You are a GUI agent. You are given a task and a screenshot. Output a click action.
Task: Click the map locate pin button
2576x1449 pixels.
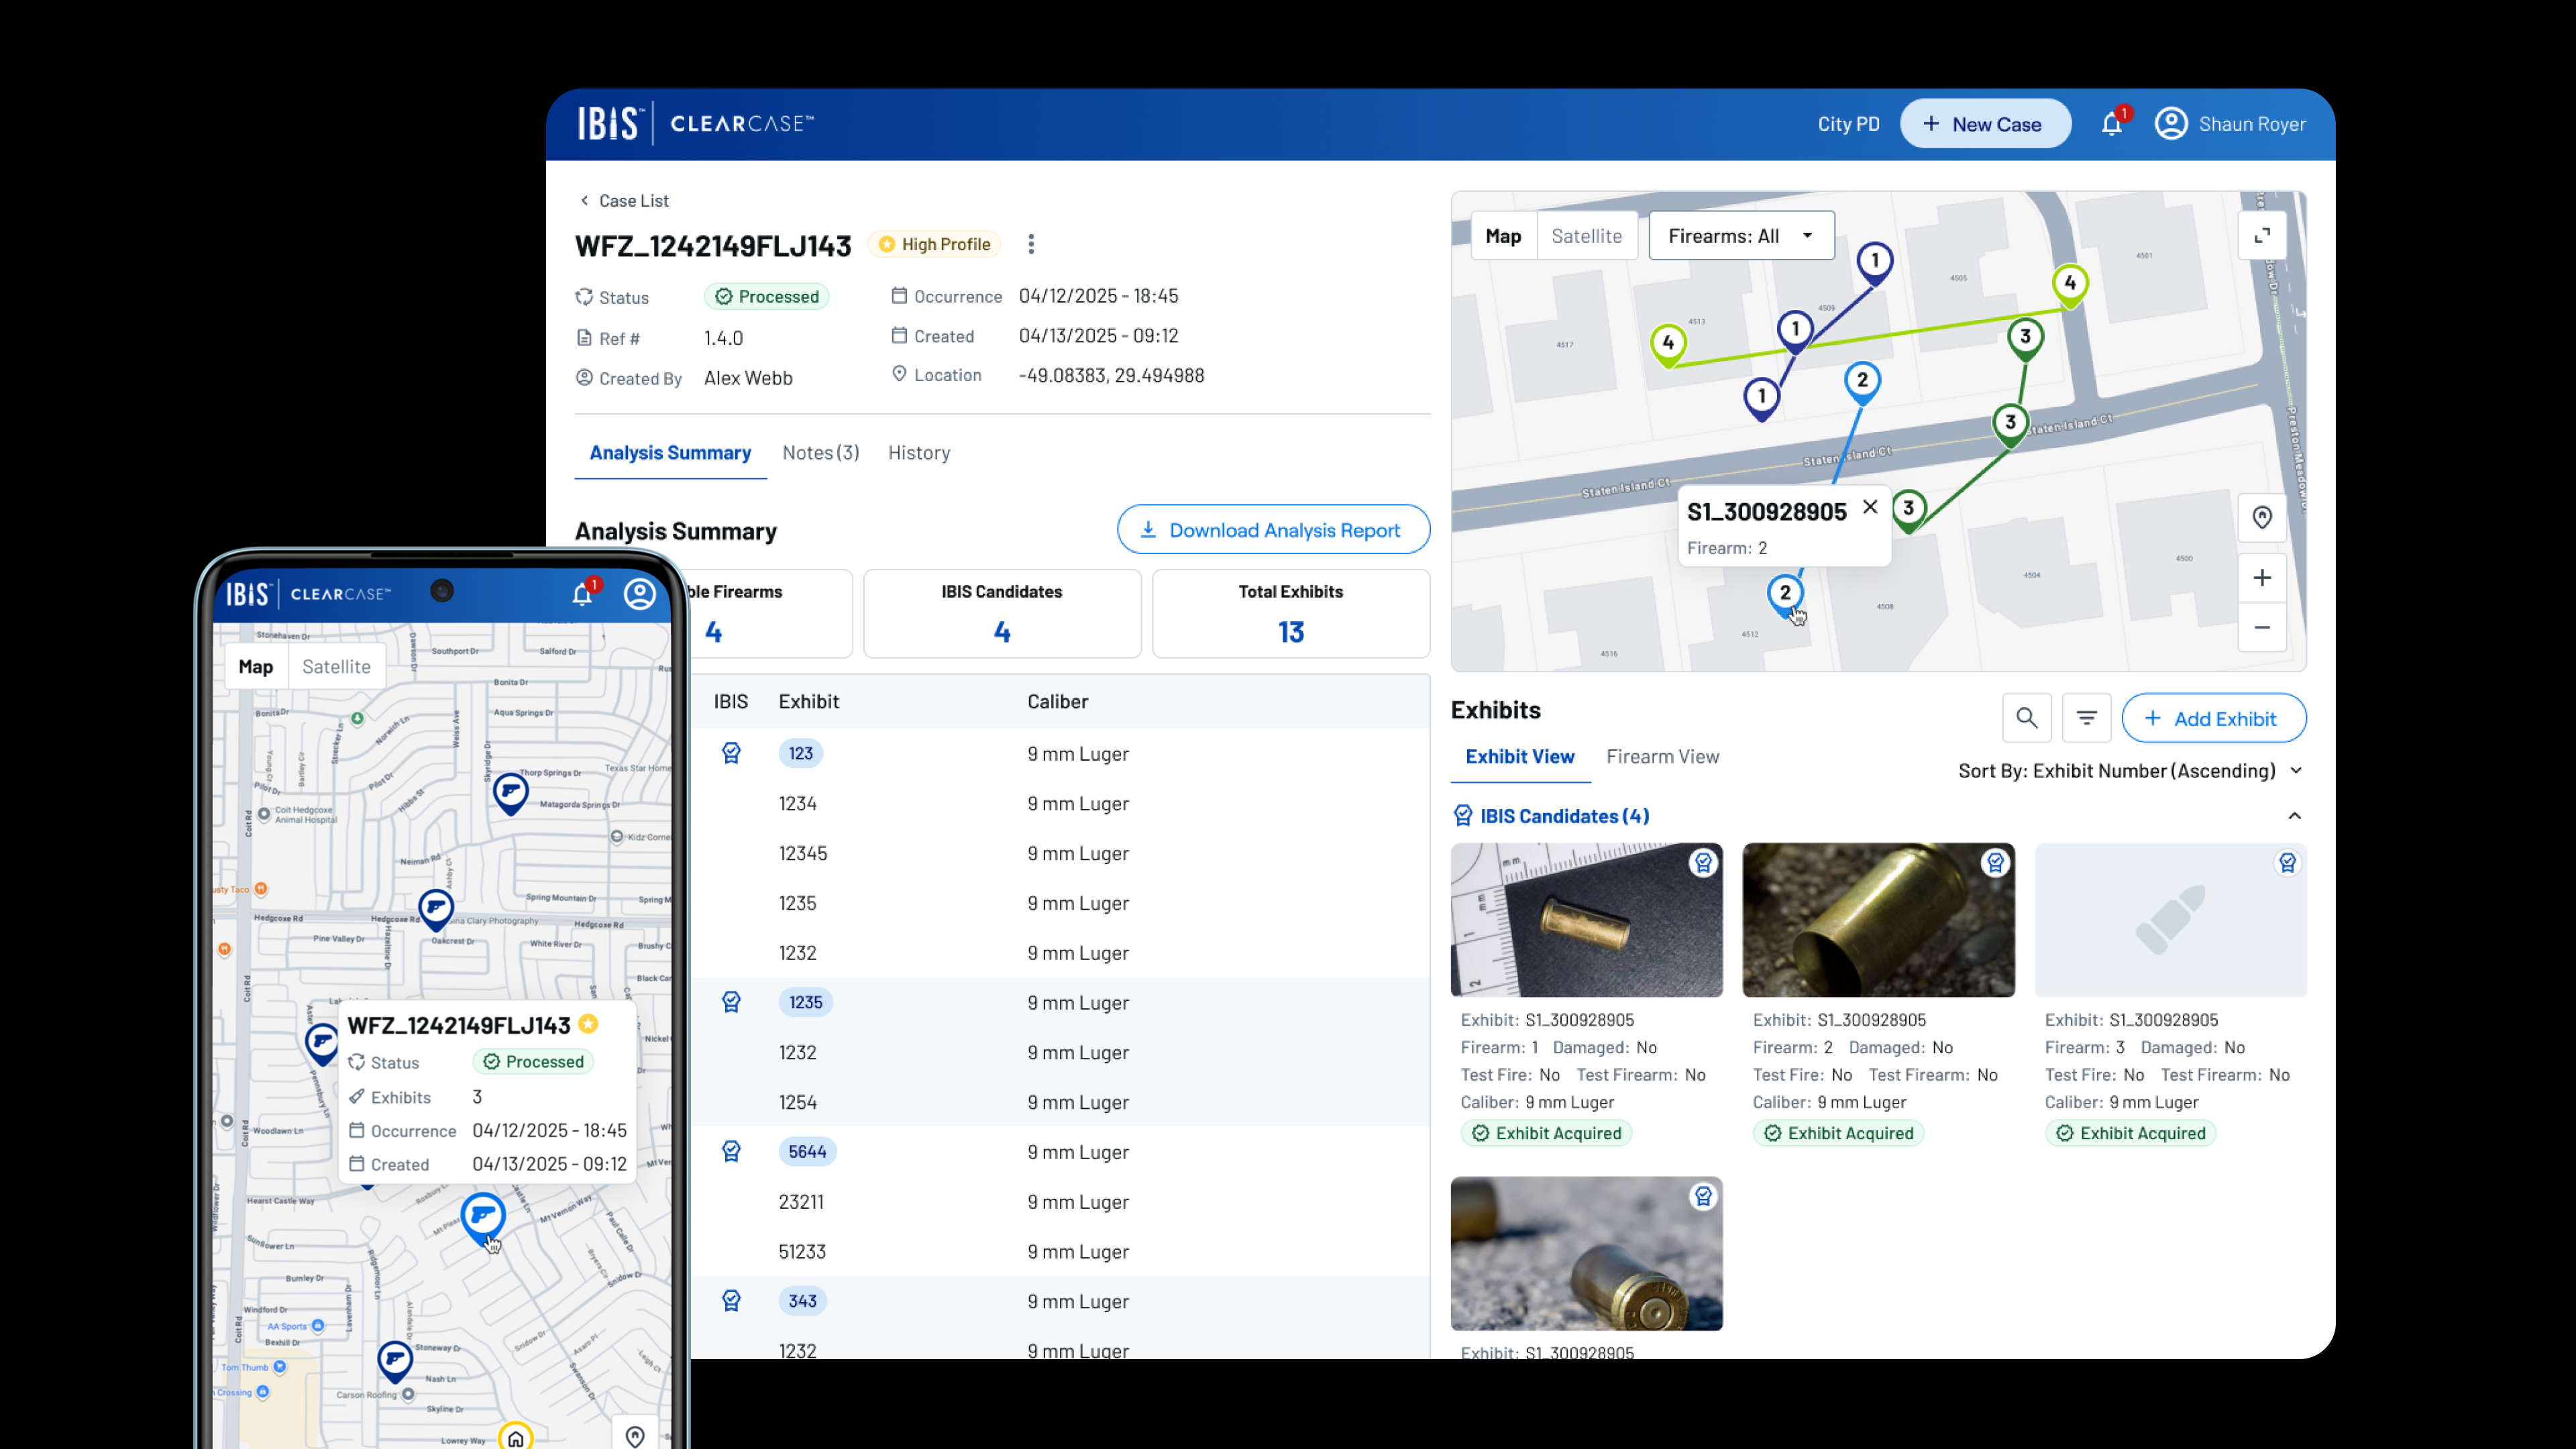point(2262,517)
